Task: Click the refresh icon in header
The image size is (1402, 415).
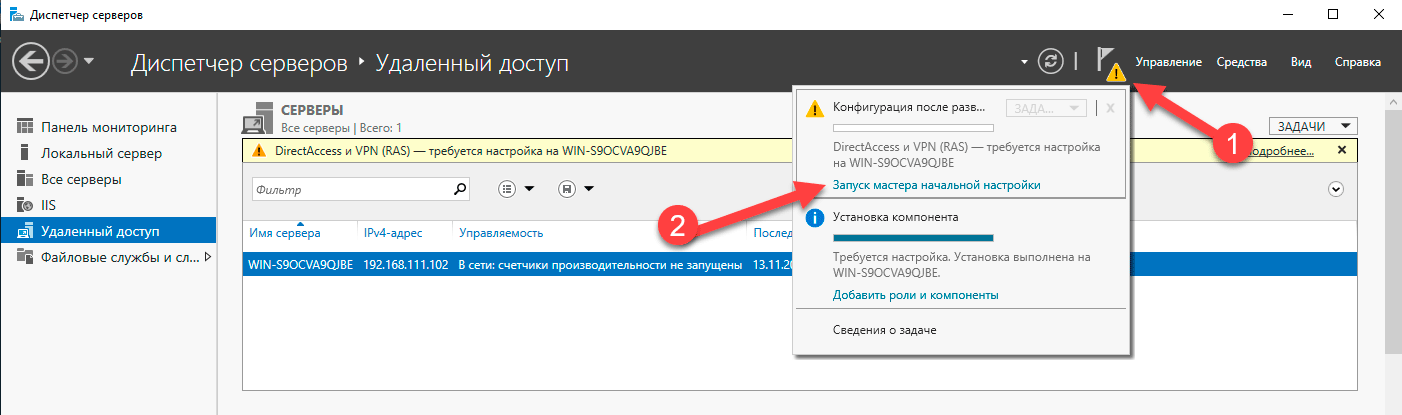Action: tap(1050, 61)
